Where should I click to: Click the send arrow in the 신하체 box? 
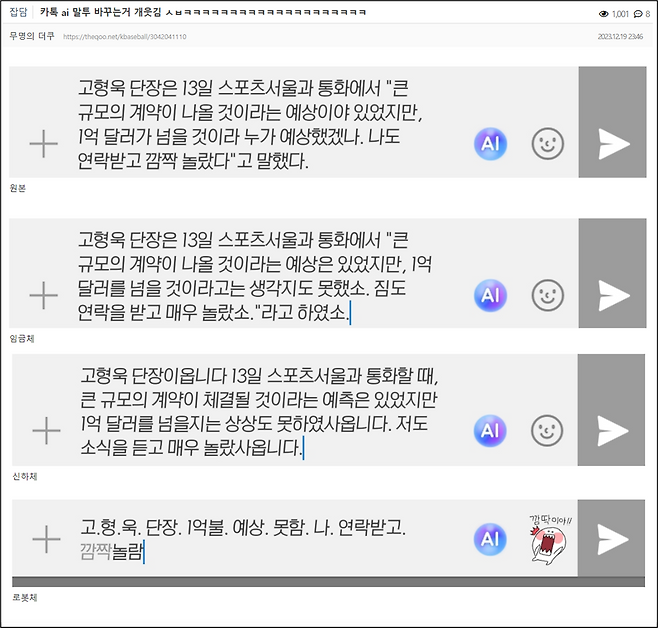pyautogui.click(x=612, y=430)
